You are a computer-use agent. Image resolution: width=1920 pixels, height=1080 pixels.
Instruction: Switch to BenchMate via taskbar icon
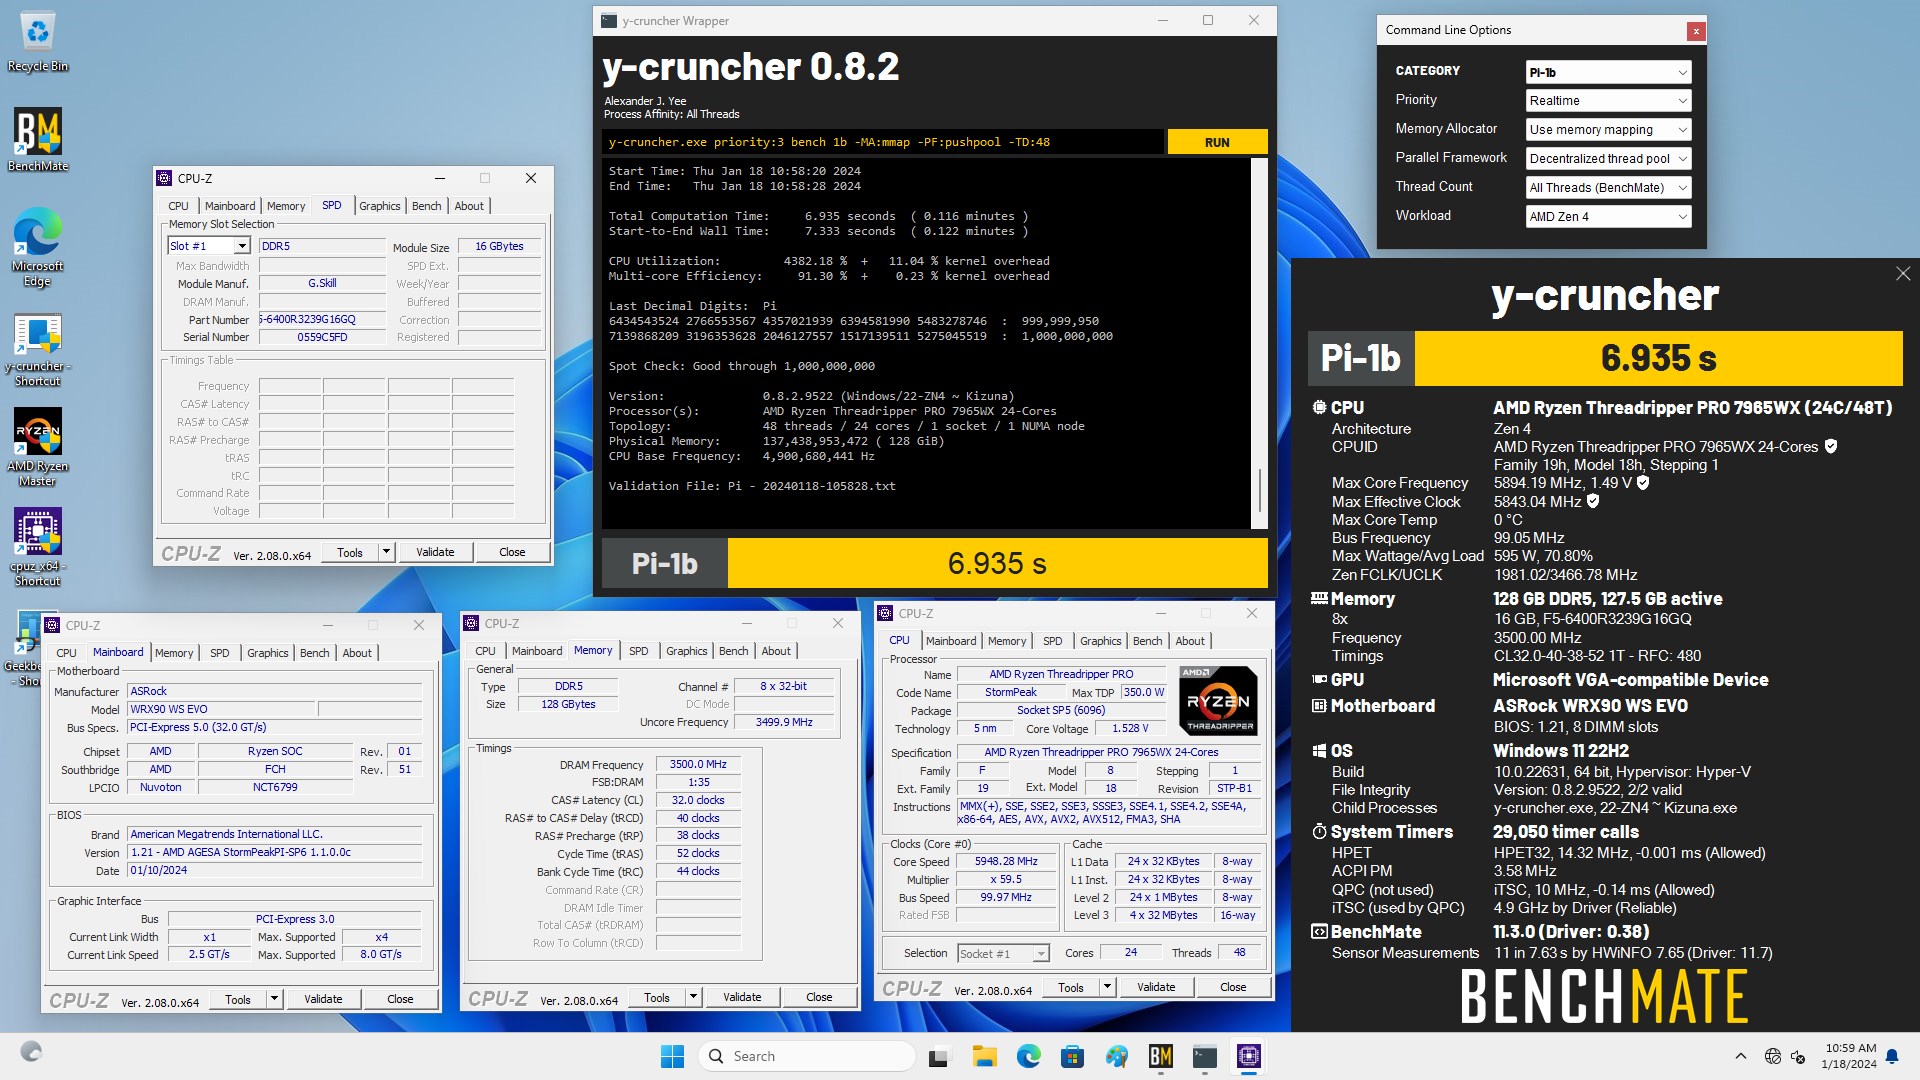1160,1056
